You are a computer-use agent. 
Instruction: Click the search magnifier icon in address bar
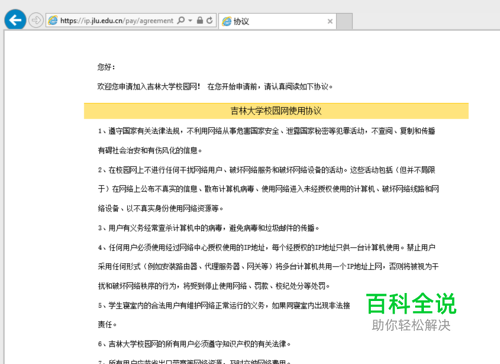pos(181,20)
